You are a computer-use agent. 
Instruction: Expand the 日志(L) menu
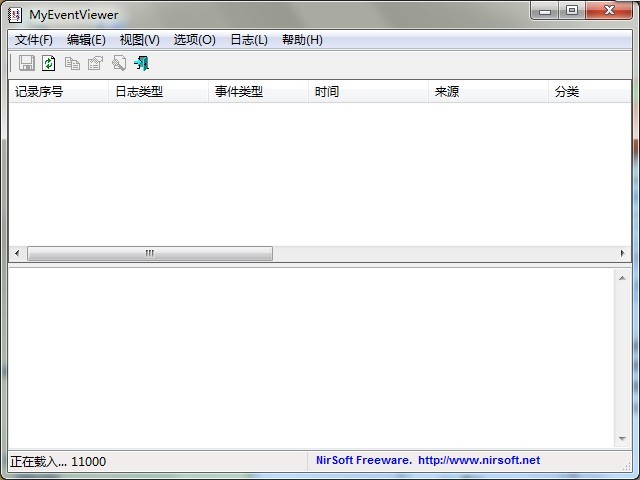[248, 40]
